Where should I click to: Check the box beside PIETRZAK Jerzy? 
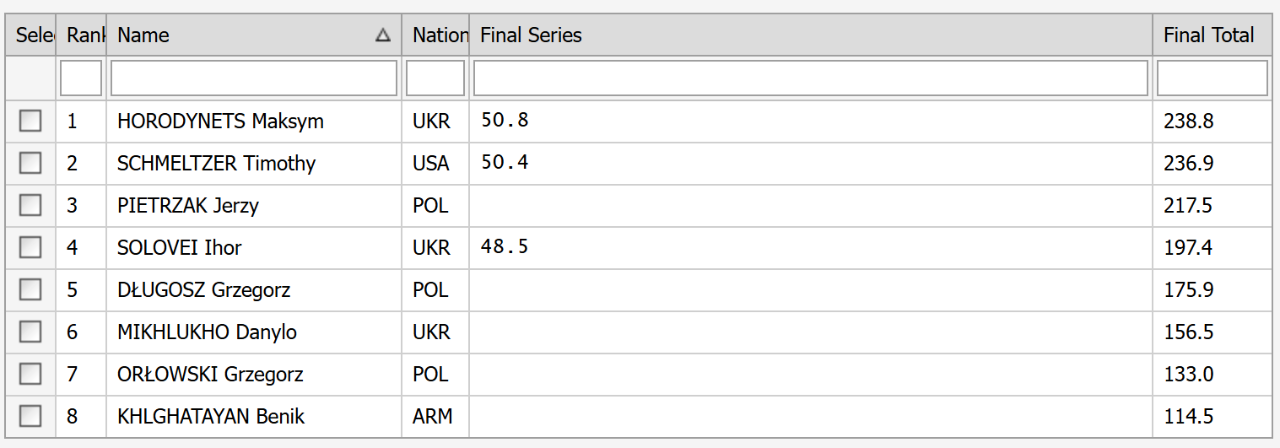[x=31, y=205]
